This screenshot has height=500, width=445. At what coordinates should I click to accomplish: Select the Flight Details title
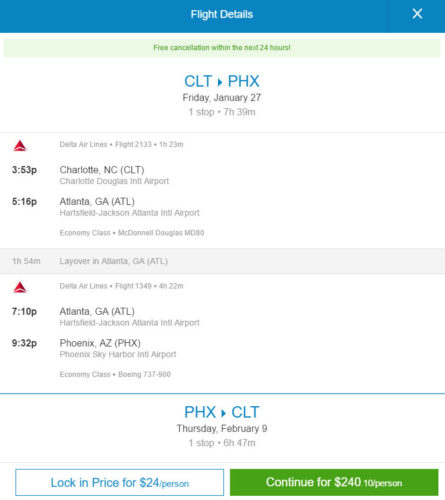(222, 14)
